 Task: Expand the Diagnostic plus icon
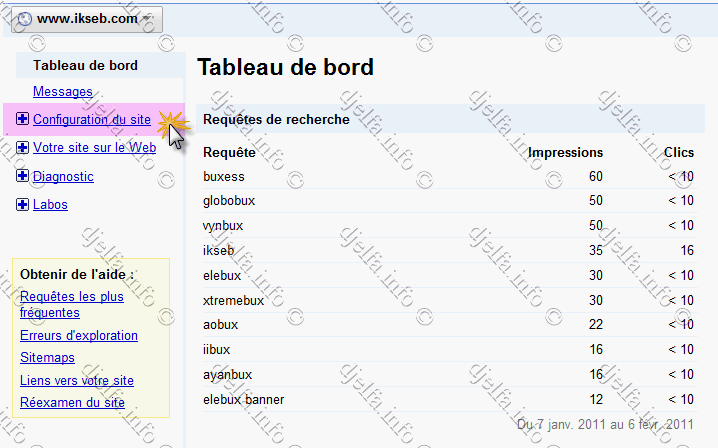point(22,175)
